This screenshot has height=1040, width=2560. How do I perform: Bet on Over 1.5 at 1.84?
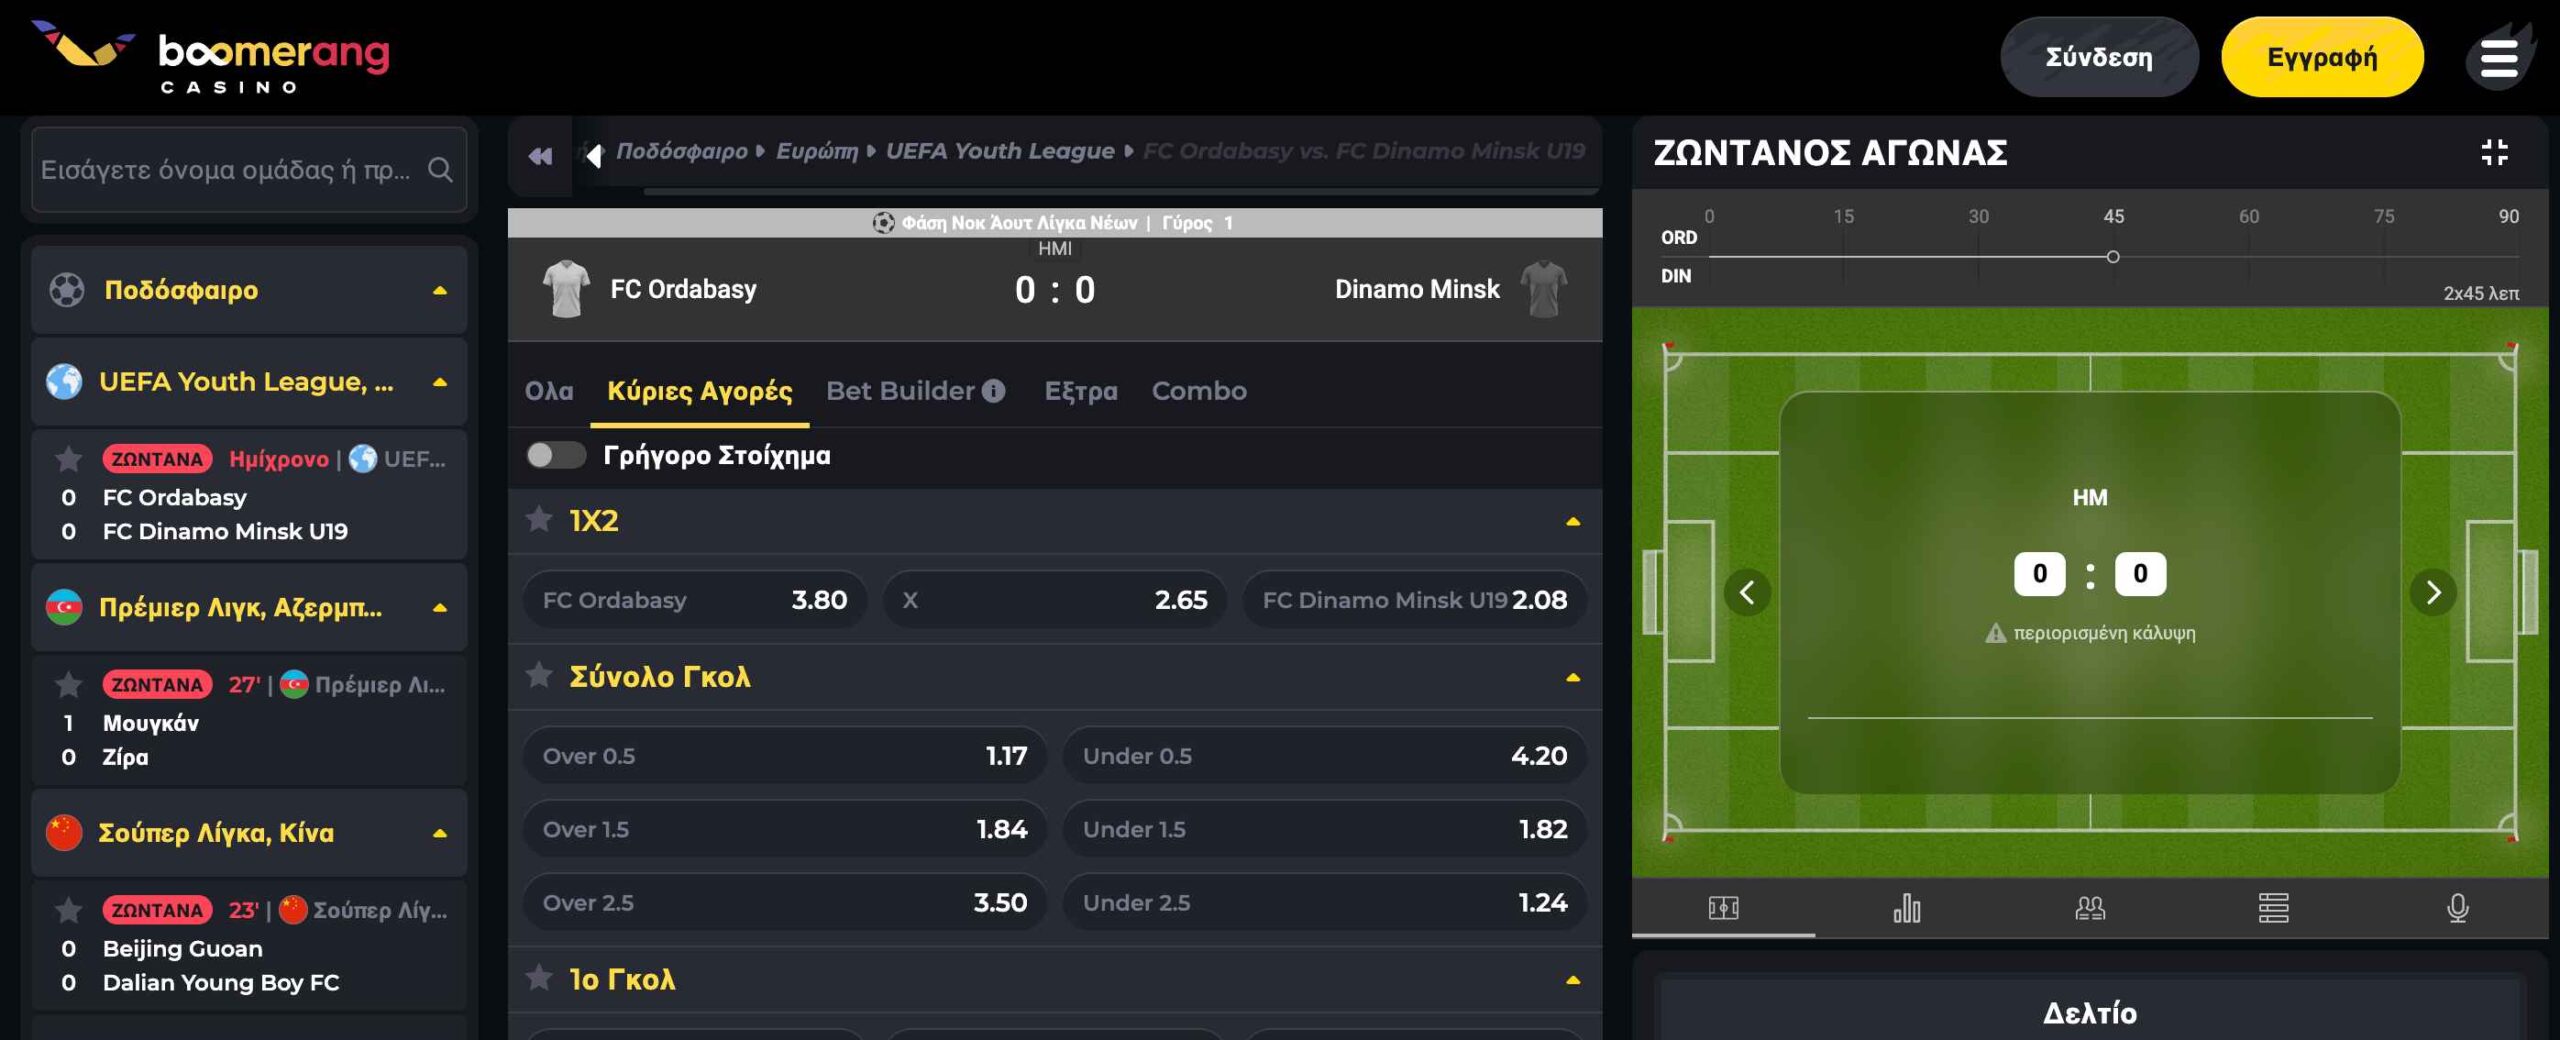pos(784,829)
